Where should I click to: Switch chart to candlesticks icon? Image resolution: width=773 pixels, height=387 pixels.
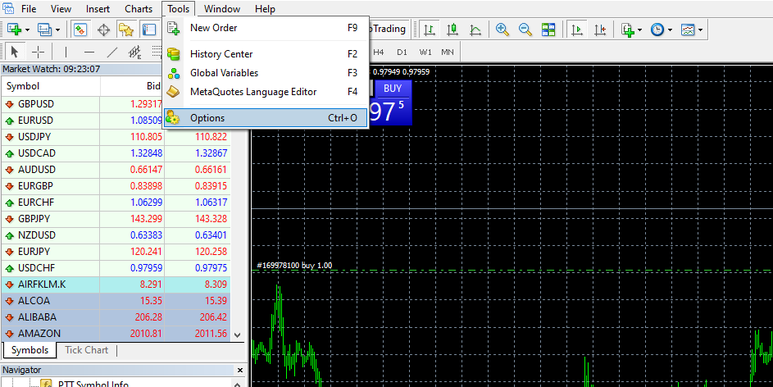(x=452, y=30)
